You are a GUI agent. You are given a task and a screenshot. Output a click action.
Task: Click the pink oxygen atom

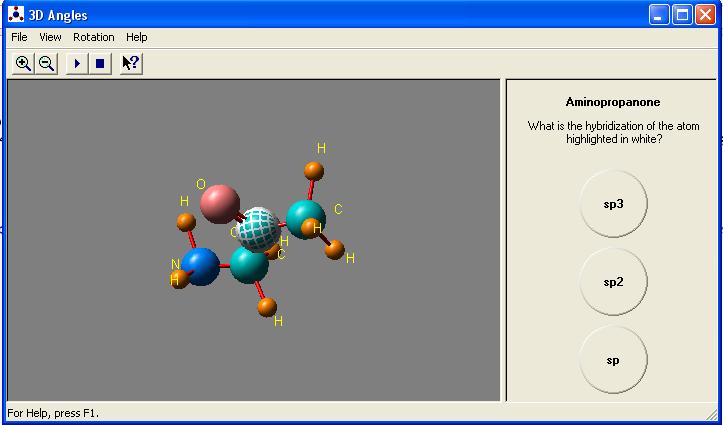(x=219, y=203)
